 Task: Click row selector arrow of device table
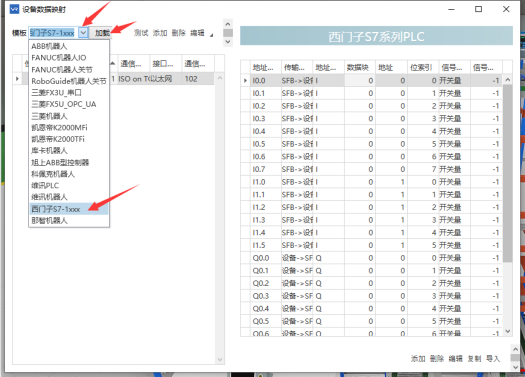[x=17, y=79]
